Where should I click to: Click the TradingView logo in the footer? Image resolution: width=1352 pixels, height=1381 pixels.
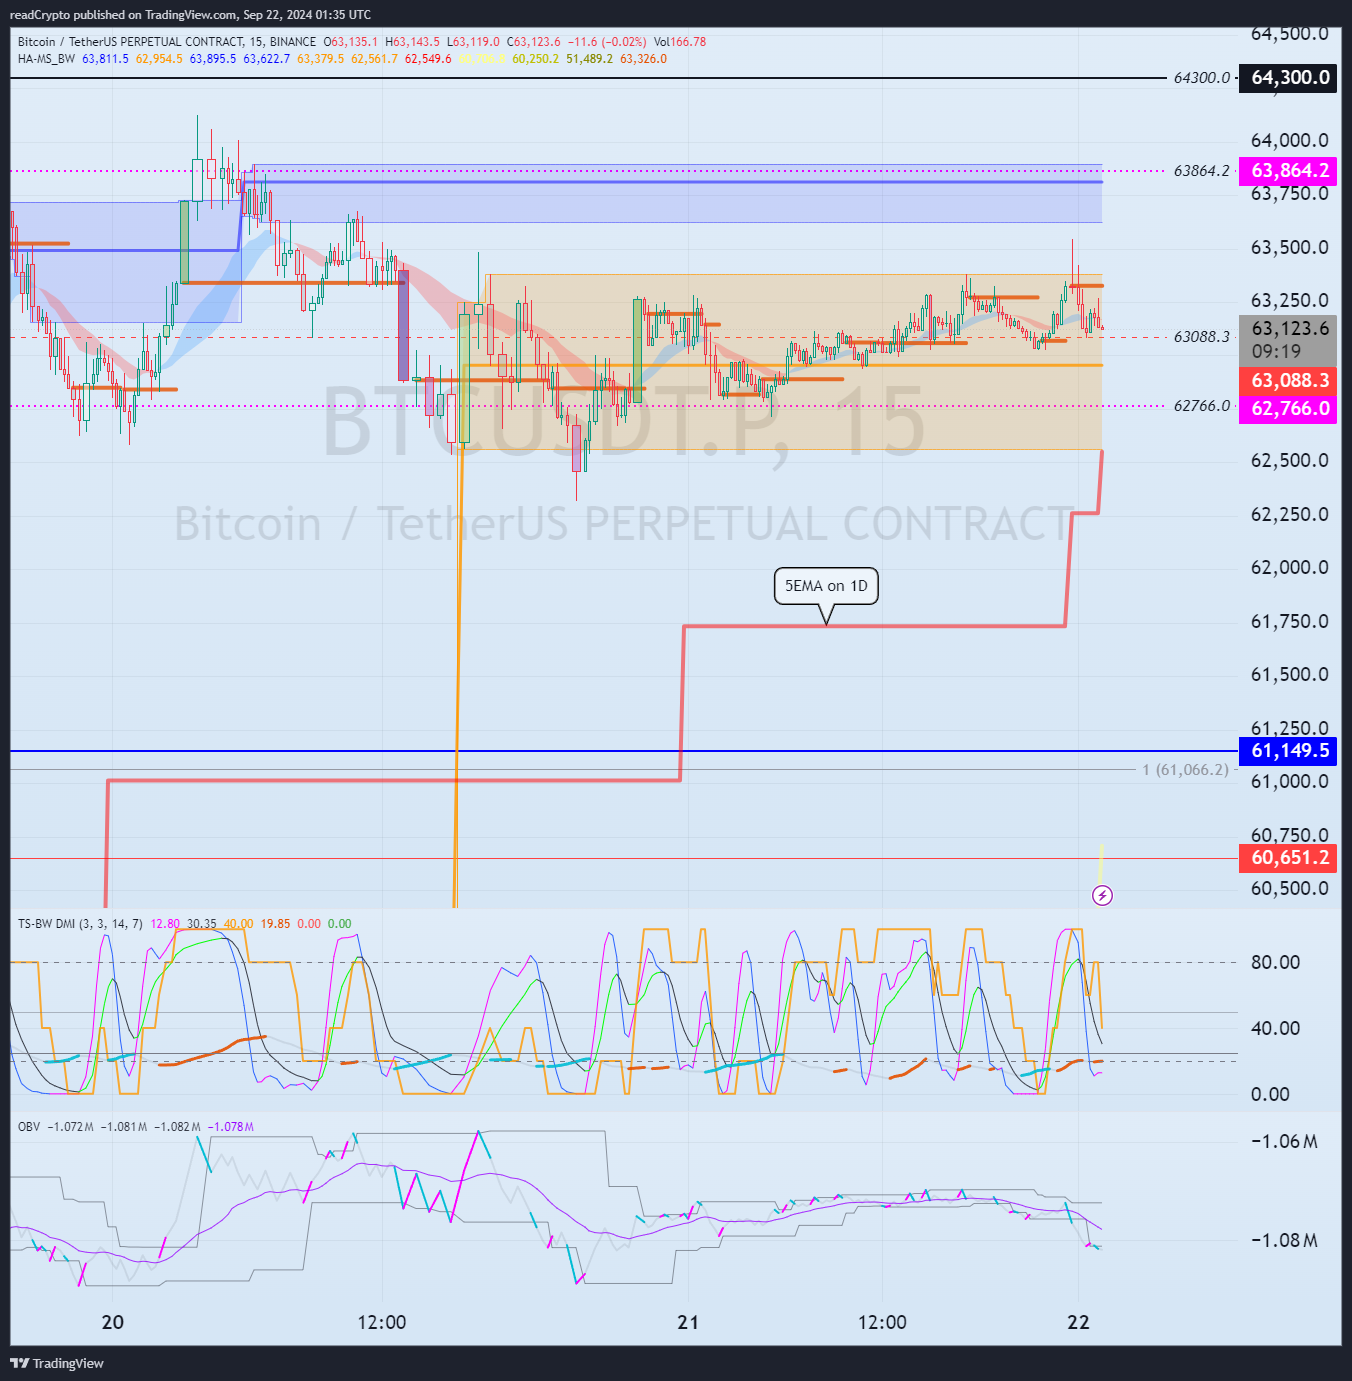point(57,1363)
